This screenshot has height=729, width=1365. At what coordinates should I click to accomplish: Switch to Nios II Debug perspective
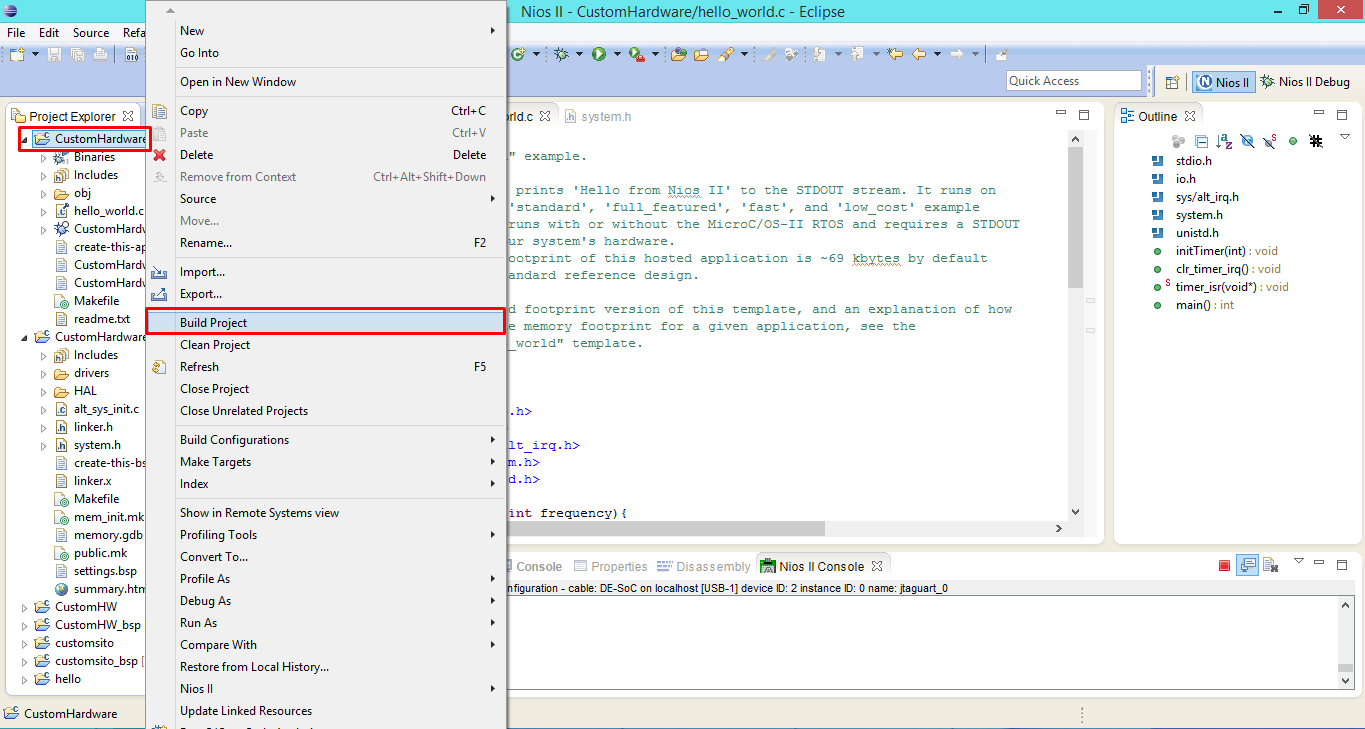pyautogui.click(x=1305, y=82)
